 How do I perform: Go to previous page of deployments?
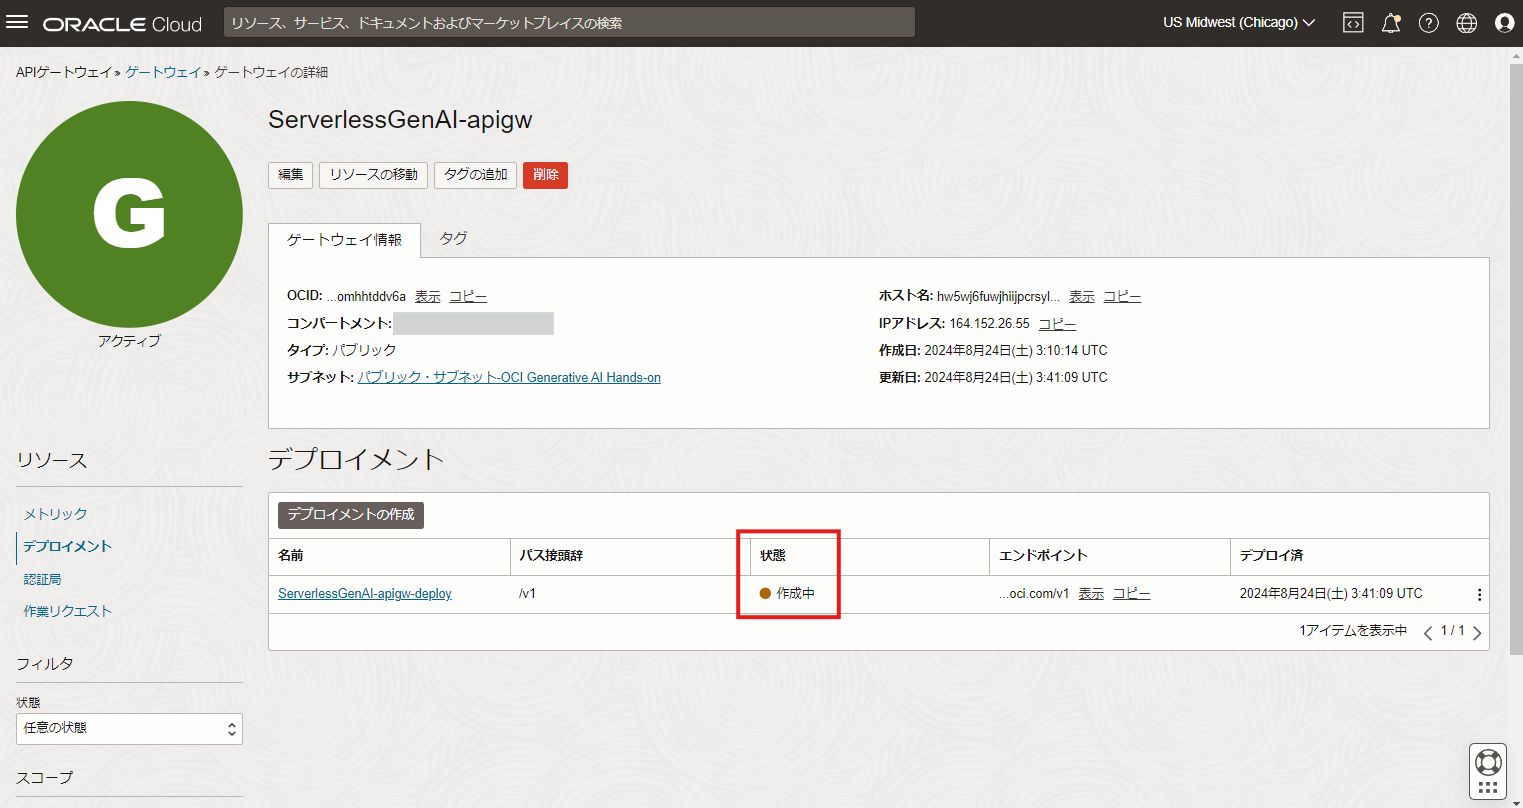point(1427,632)
